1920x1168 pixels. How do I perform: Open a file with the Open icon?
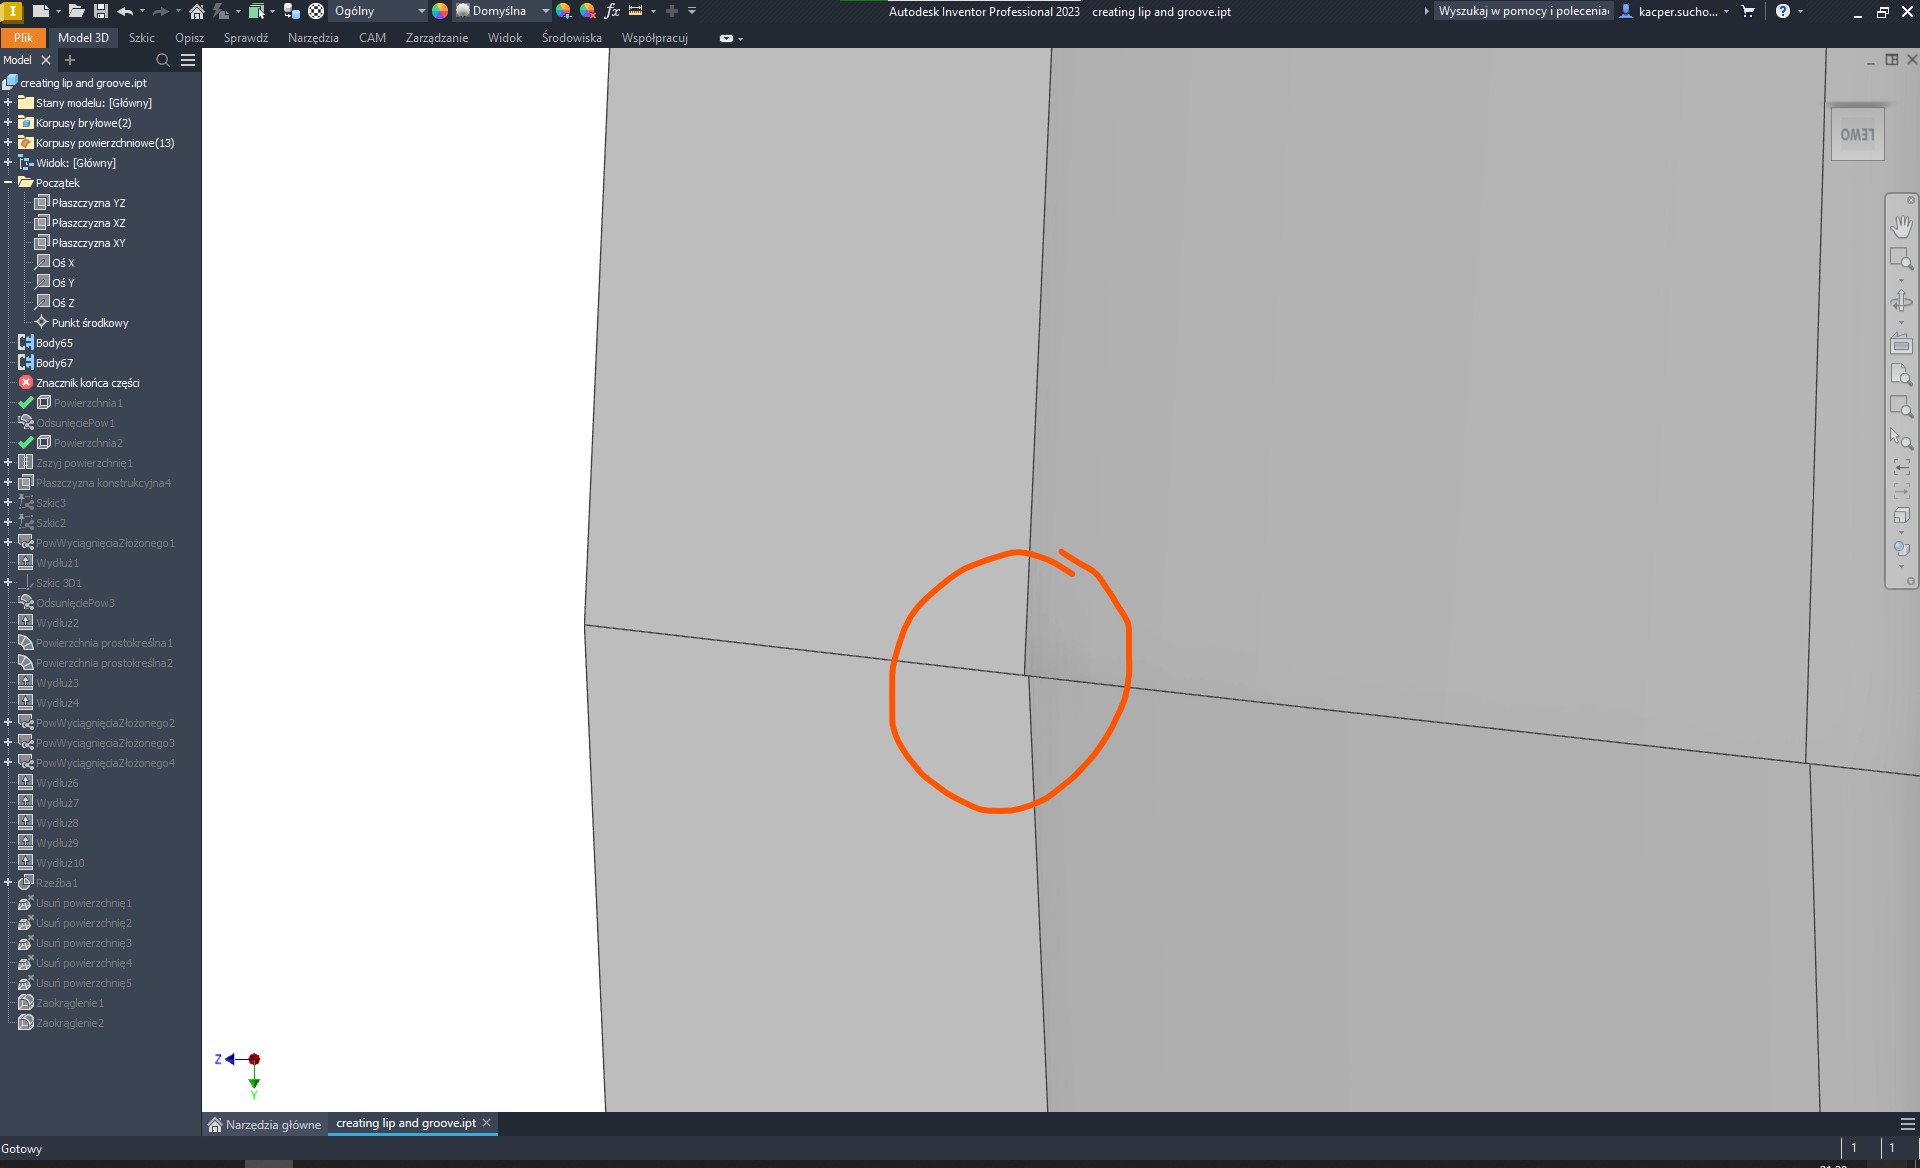78,11
